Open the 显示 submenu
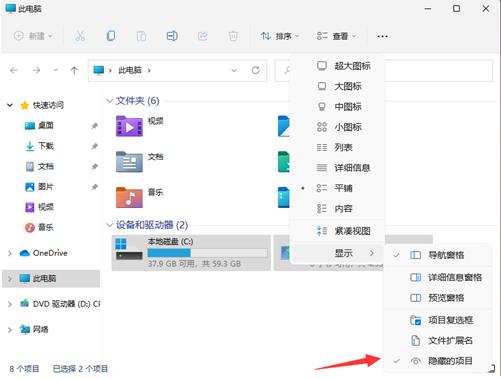The image size is (501, 379). [337, 253]
